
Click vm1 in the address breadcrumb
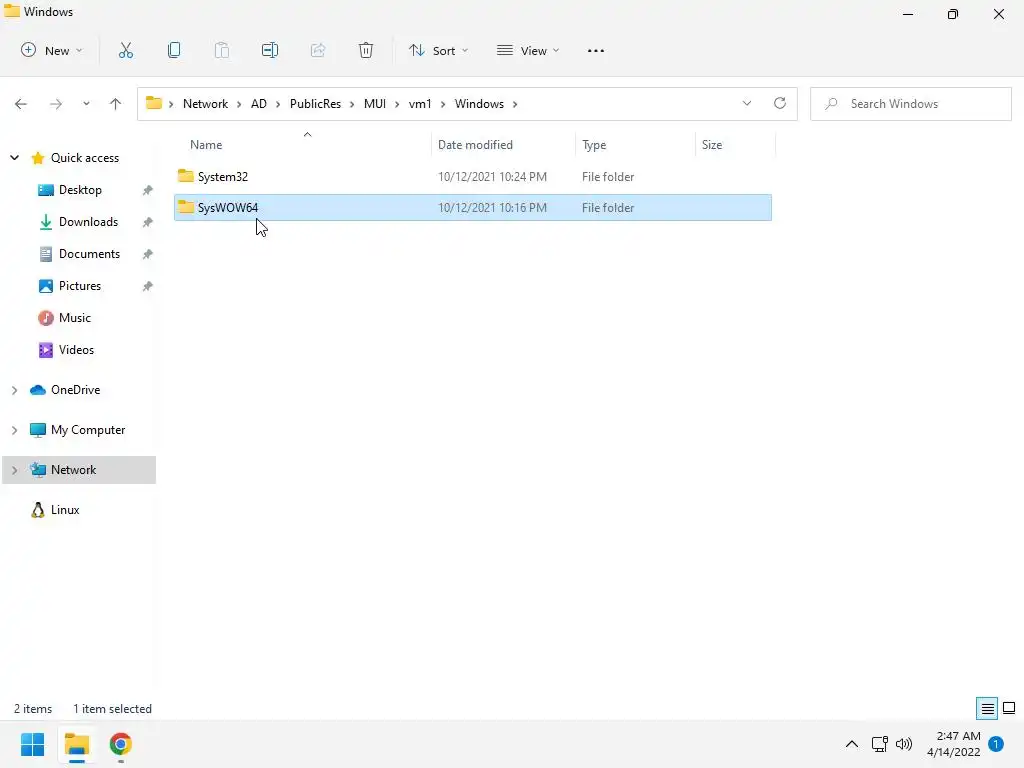click(420, 104)
